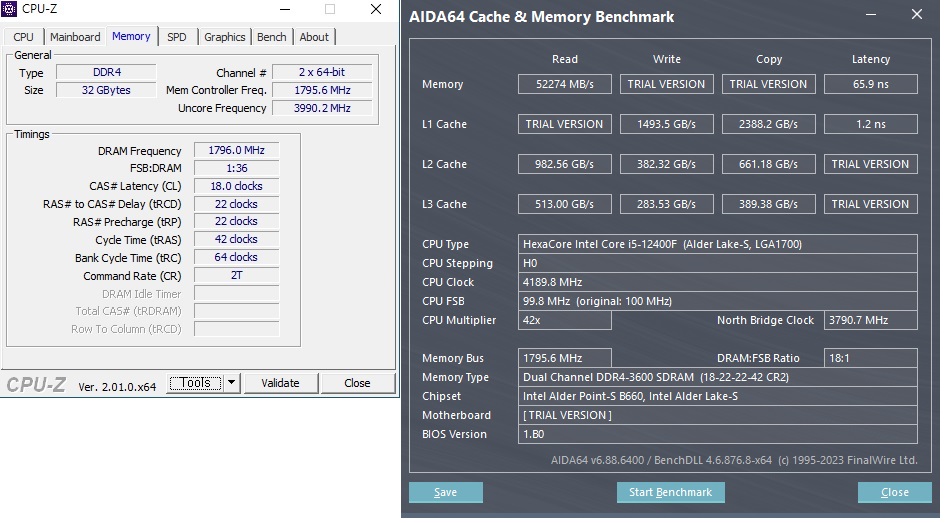Screen dimensions: 946x523
Task: Click the CPU Multiplier 42x field
Action: point(565,320)
